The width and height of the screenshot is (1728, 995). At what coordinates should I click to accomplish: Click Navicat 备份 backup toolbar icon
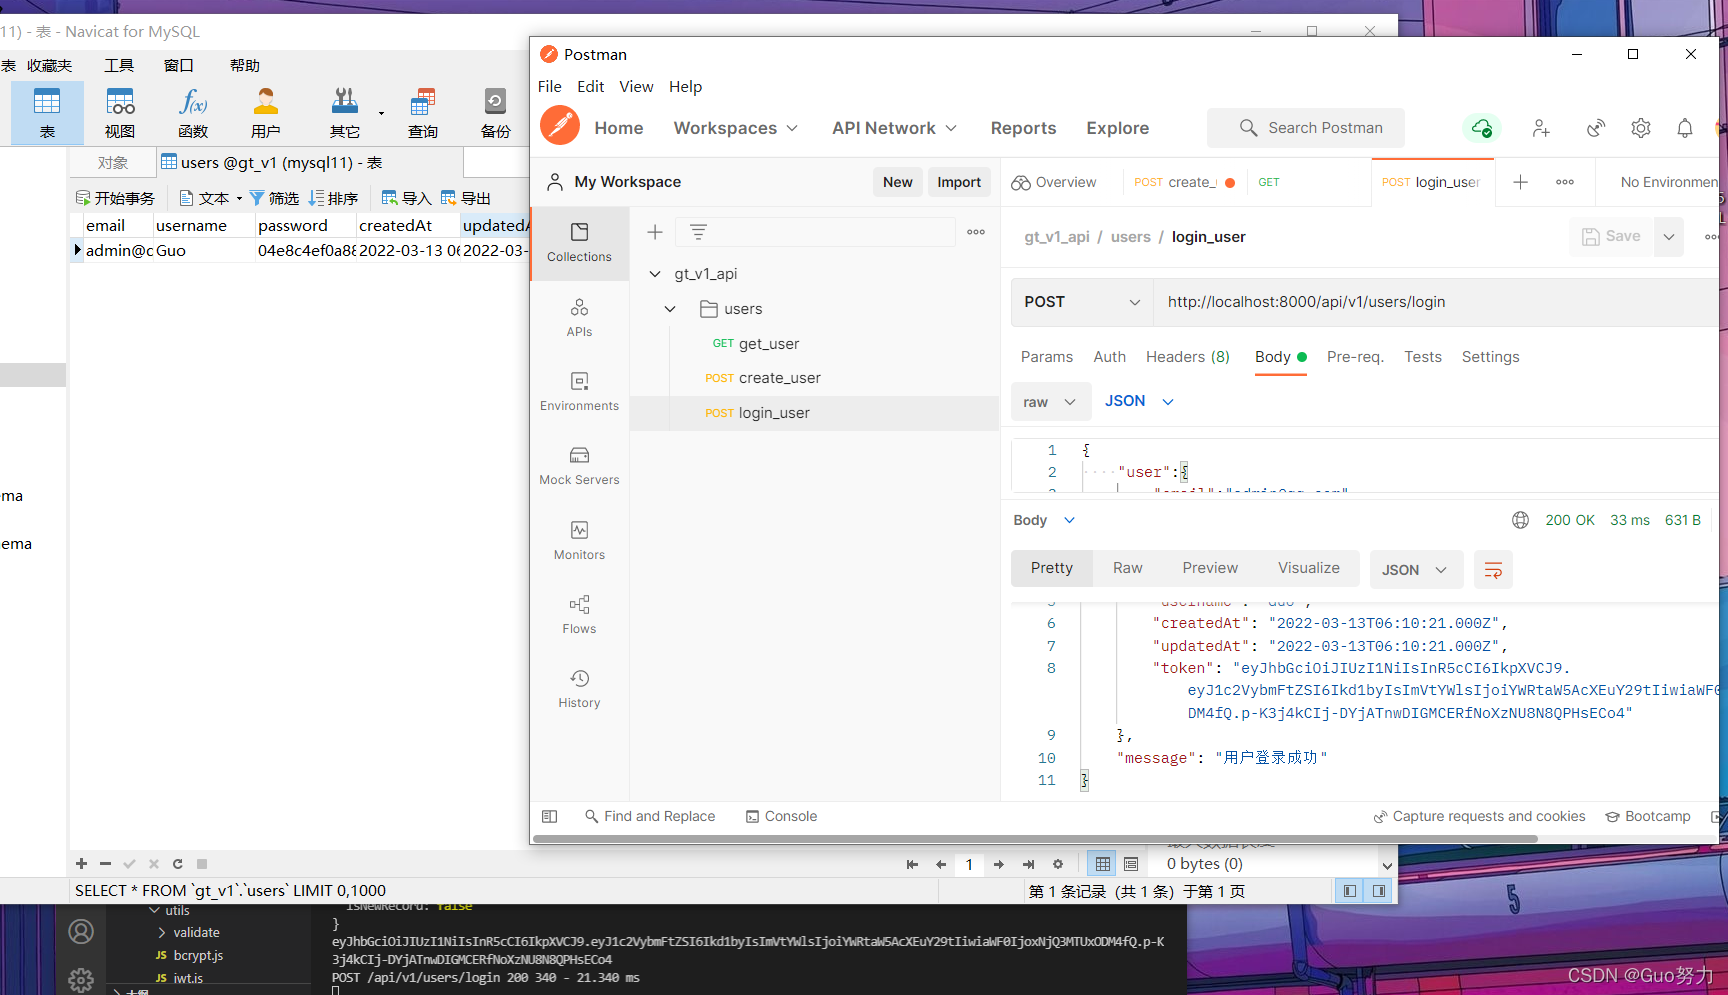click(x=496, y=113)
